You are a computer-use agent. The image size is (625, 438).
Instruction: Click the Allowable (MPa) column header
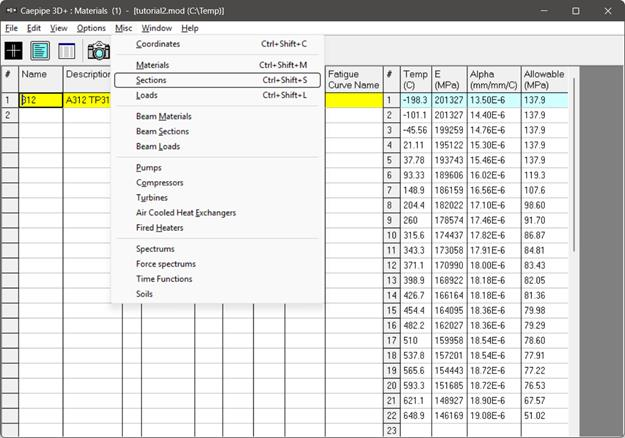pyautogui.click(x=544, y=79)
